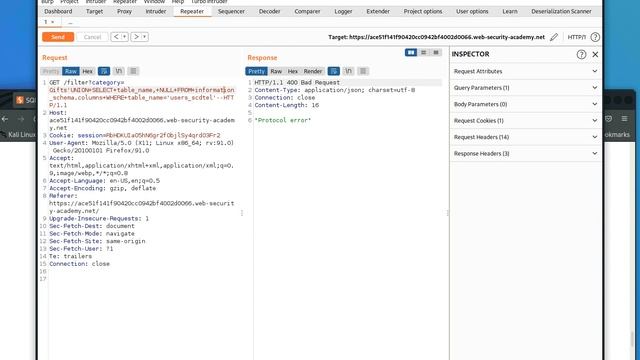Switch to the Proxy tab

click(x=124, y=11)
